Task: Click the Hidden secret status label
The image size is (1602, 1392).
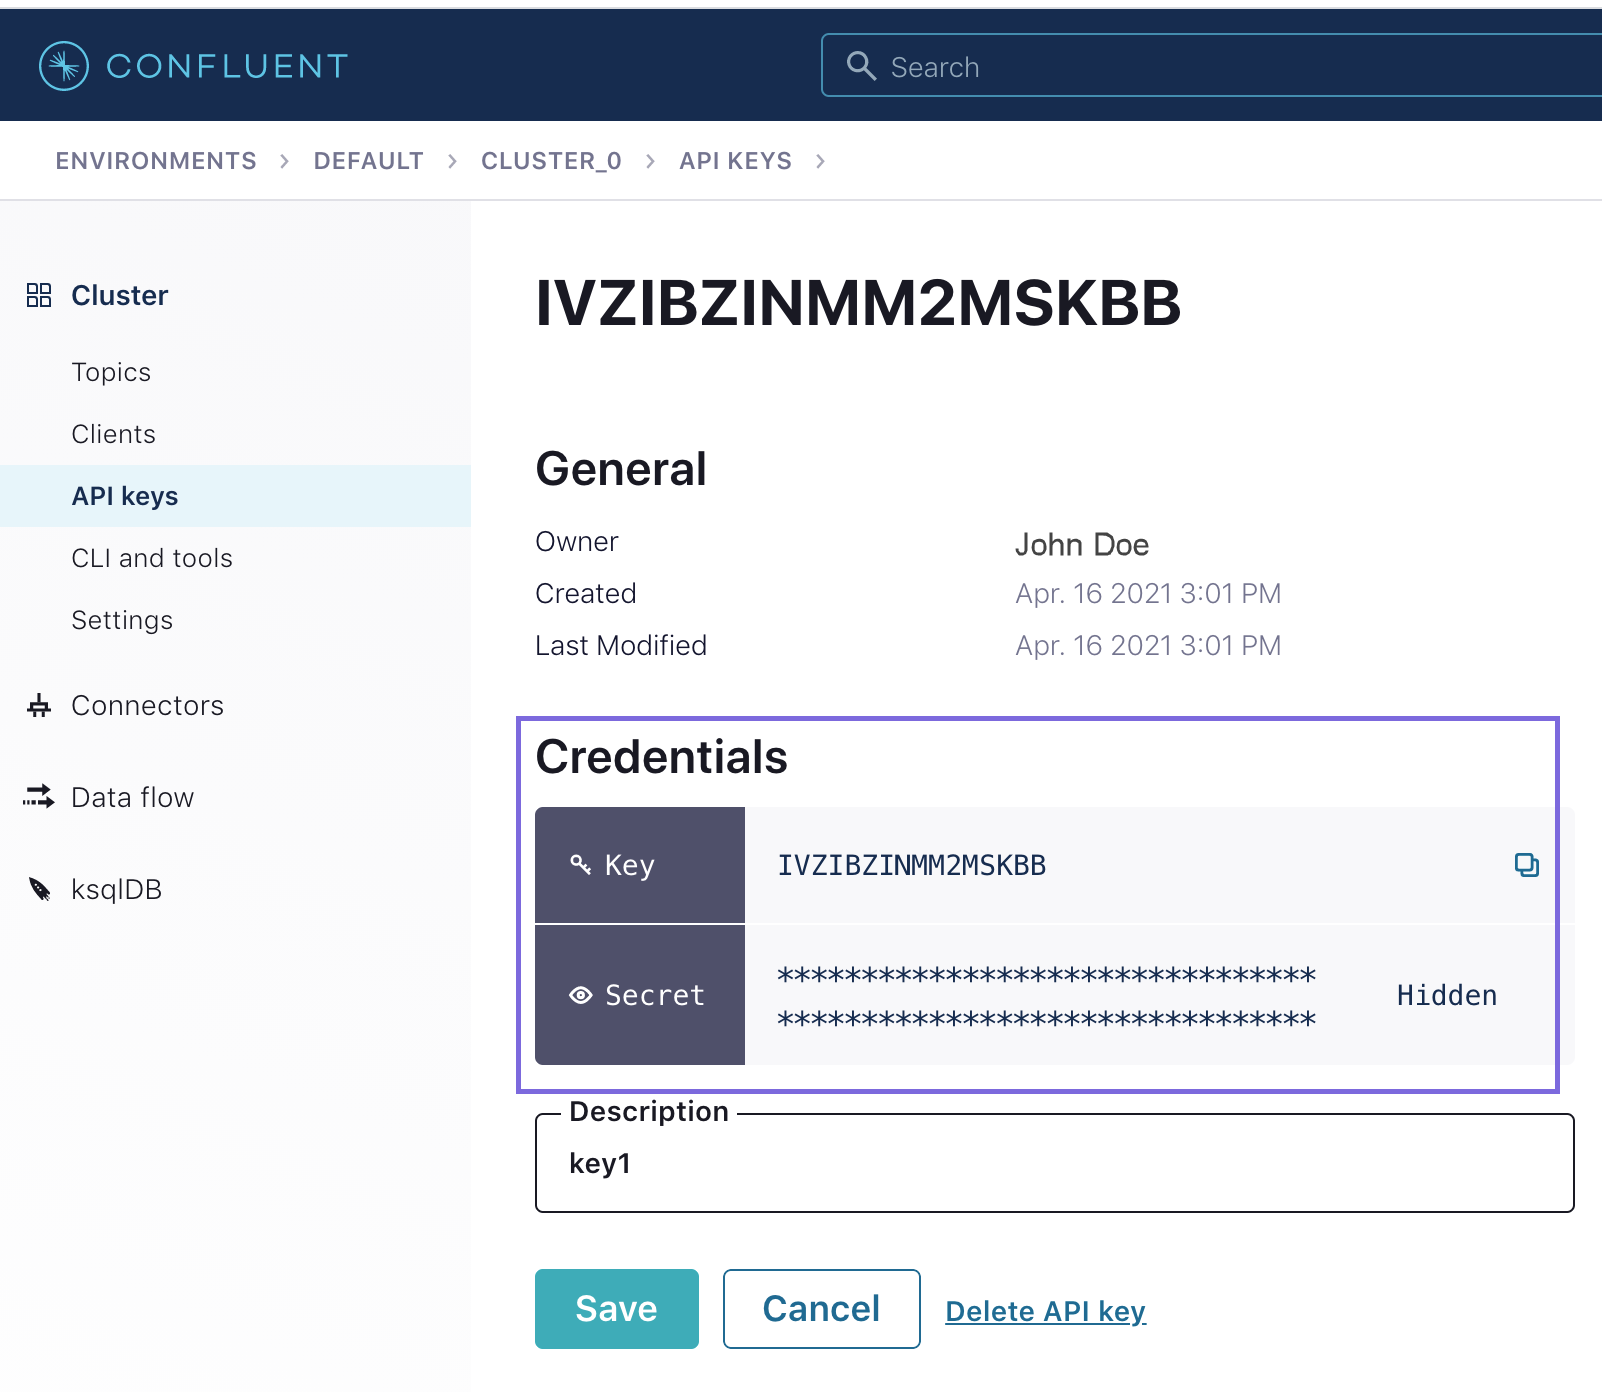Action: point(1446,995)
